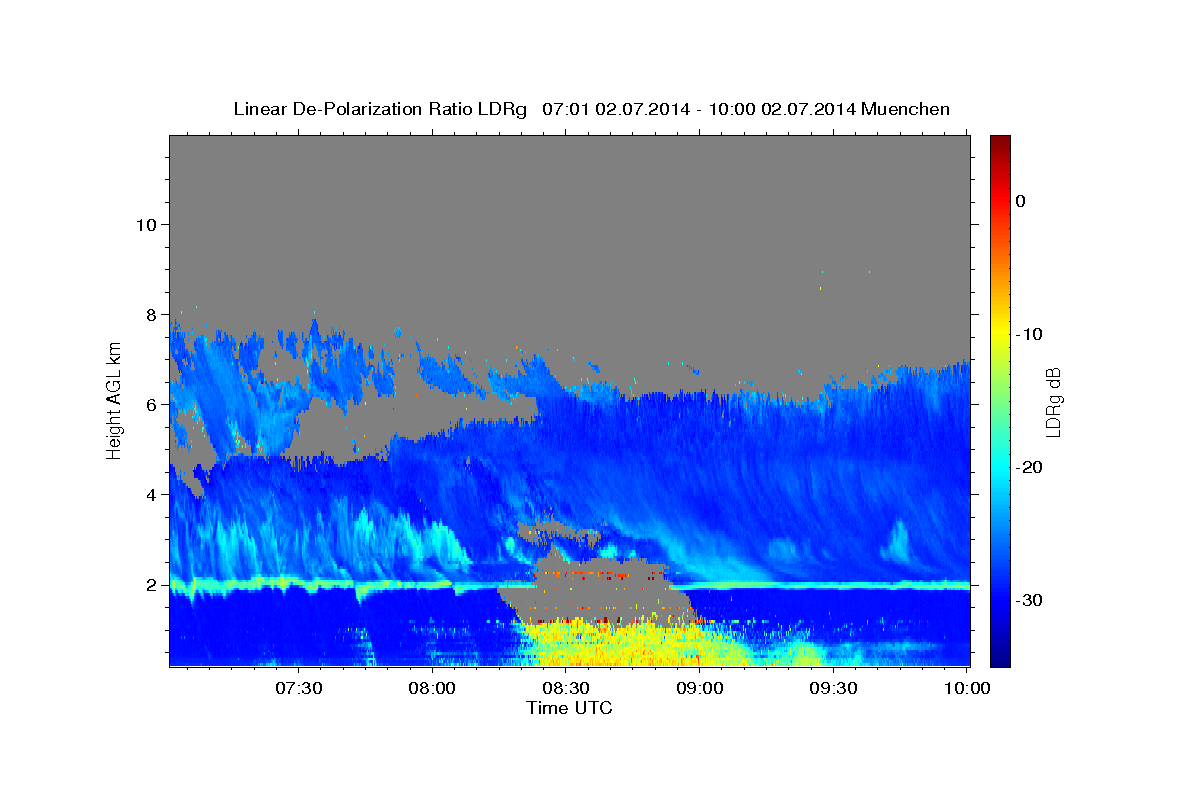Click the 09:00 time tick label

[x=699, y=688]
